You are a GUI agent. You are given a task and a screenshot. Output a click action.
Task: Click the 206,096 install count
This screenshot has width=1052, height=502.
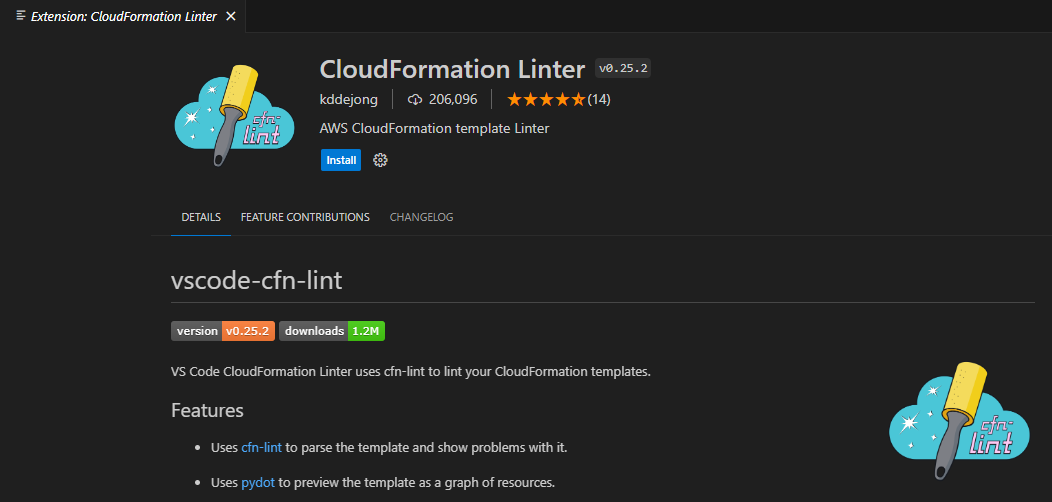[x=453, y=100]
